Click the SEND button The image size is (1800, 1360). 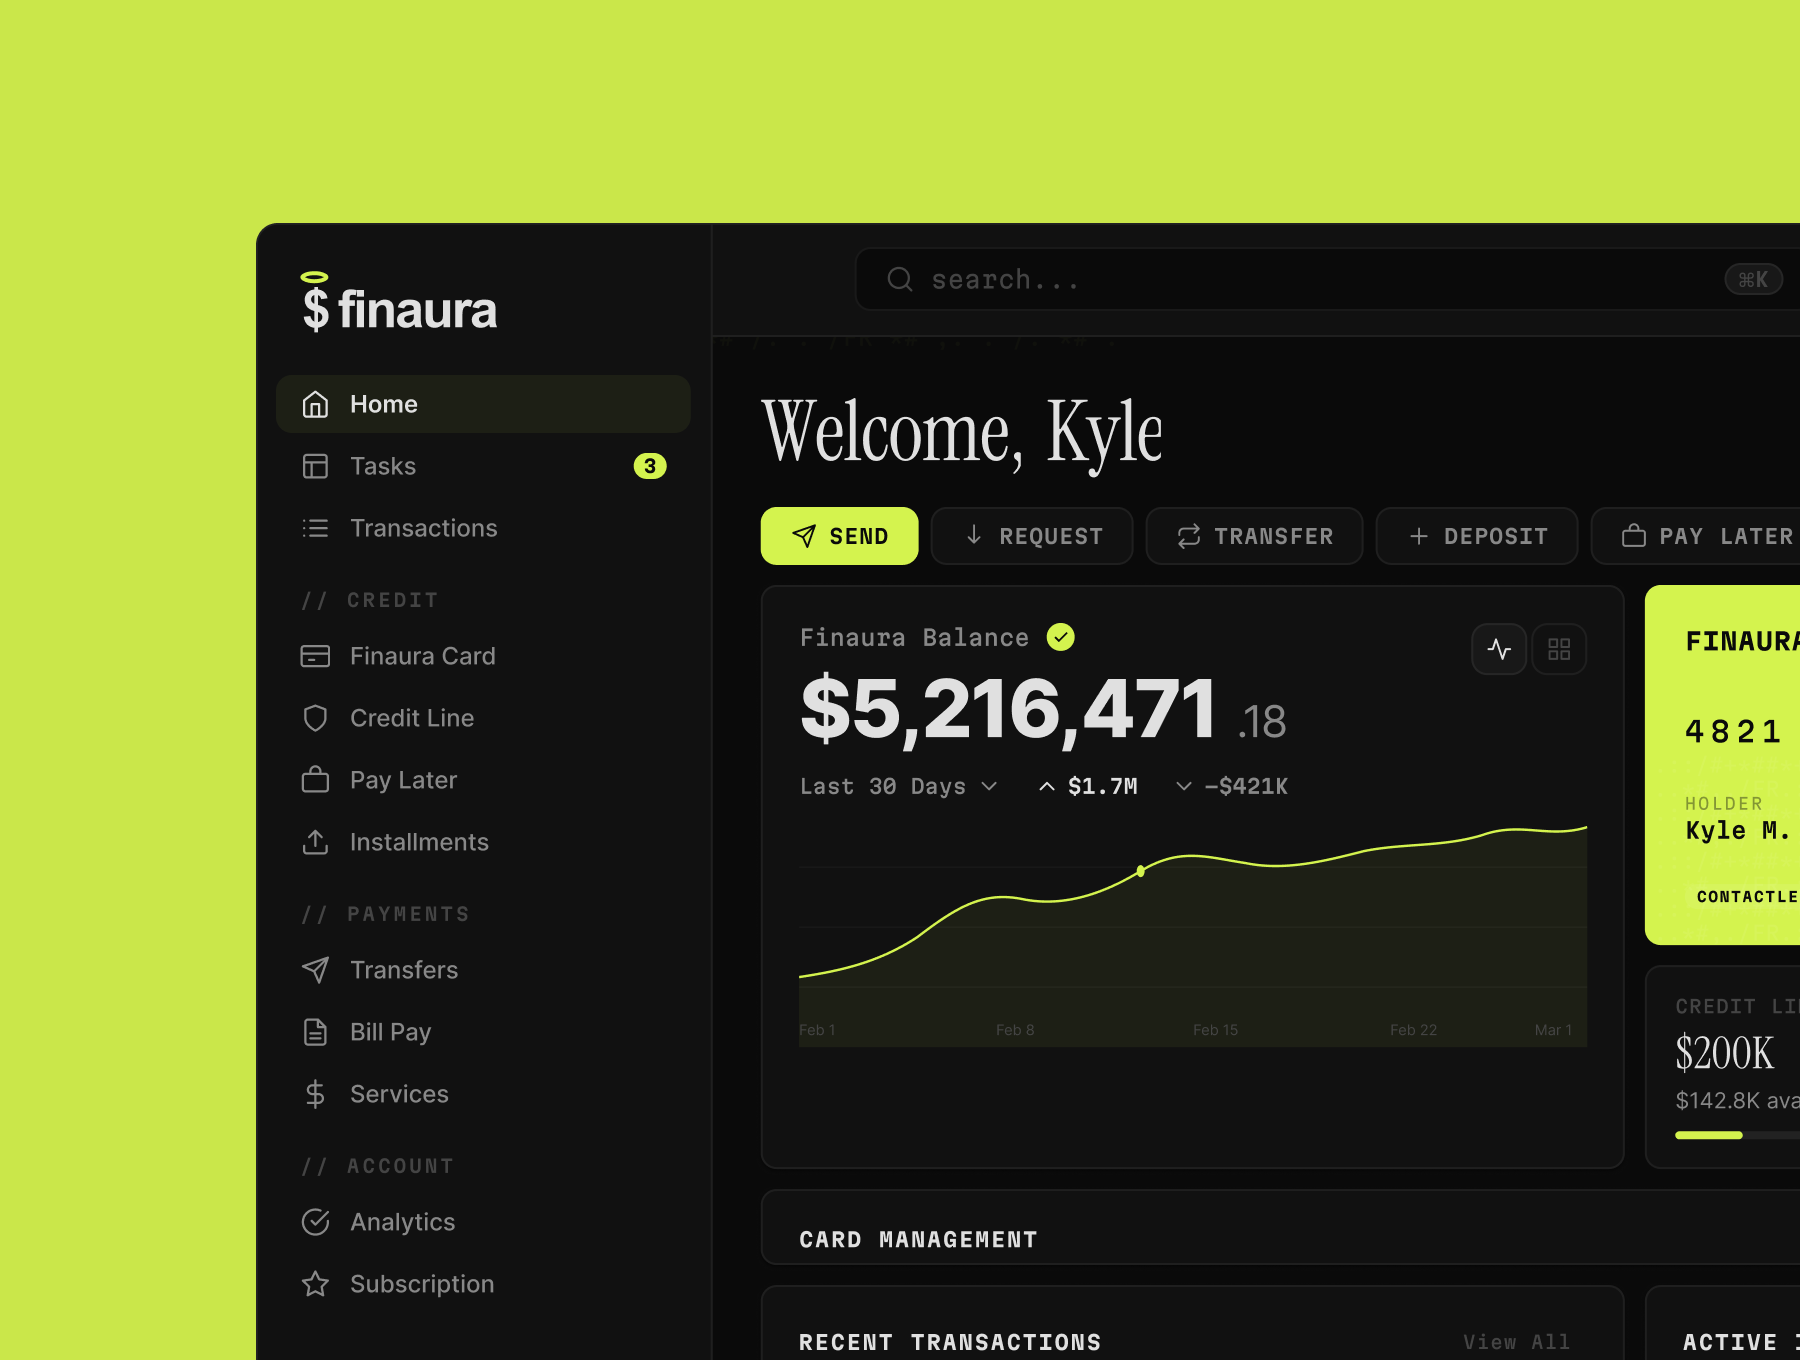click(x=839, y=536)
